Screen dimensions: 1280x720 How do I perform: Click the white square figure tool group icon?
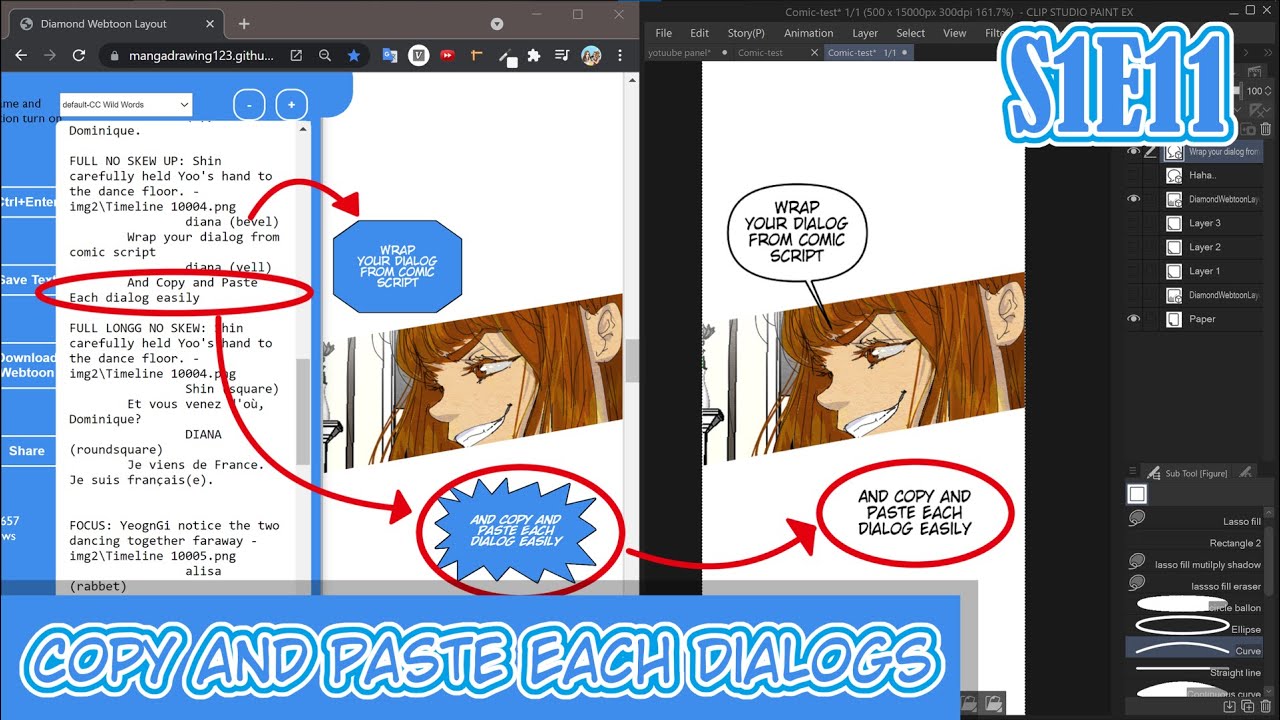pyautogui.click(x=1136, y=494)
